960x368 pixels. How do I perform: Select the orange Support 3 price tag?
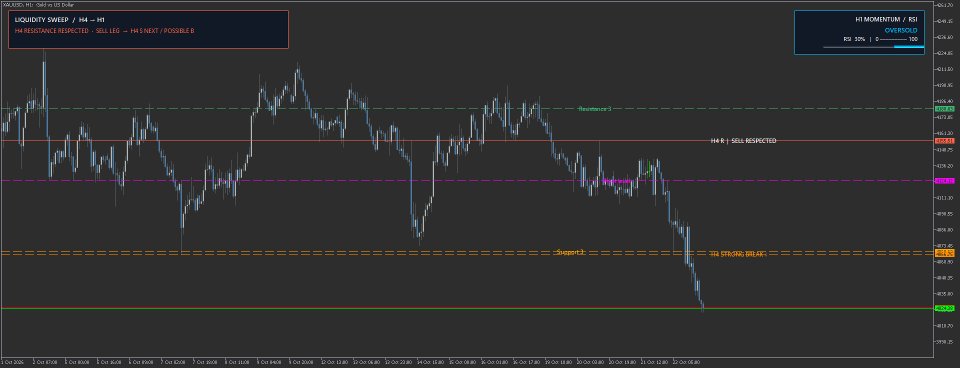tap(944, 253)
